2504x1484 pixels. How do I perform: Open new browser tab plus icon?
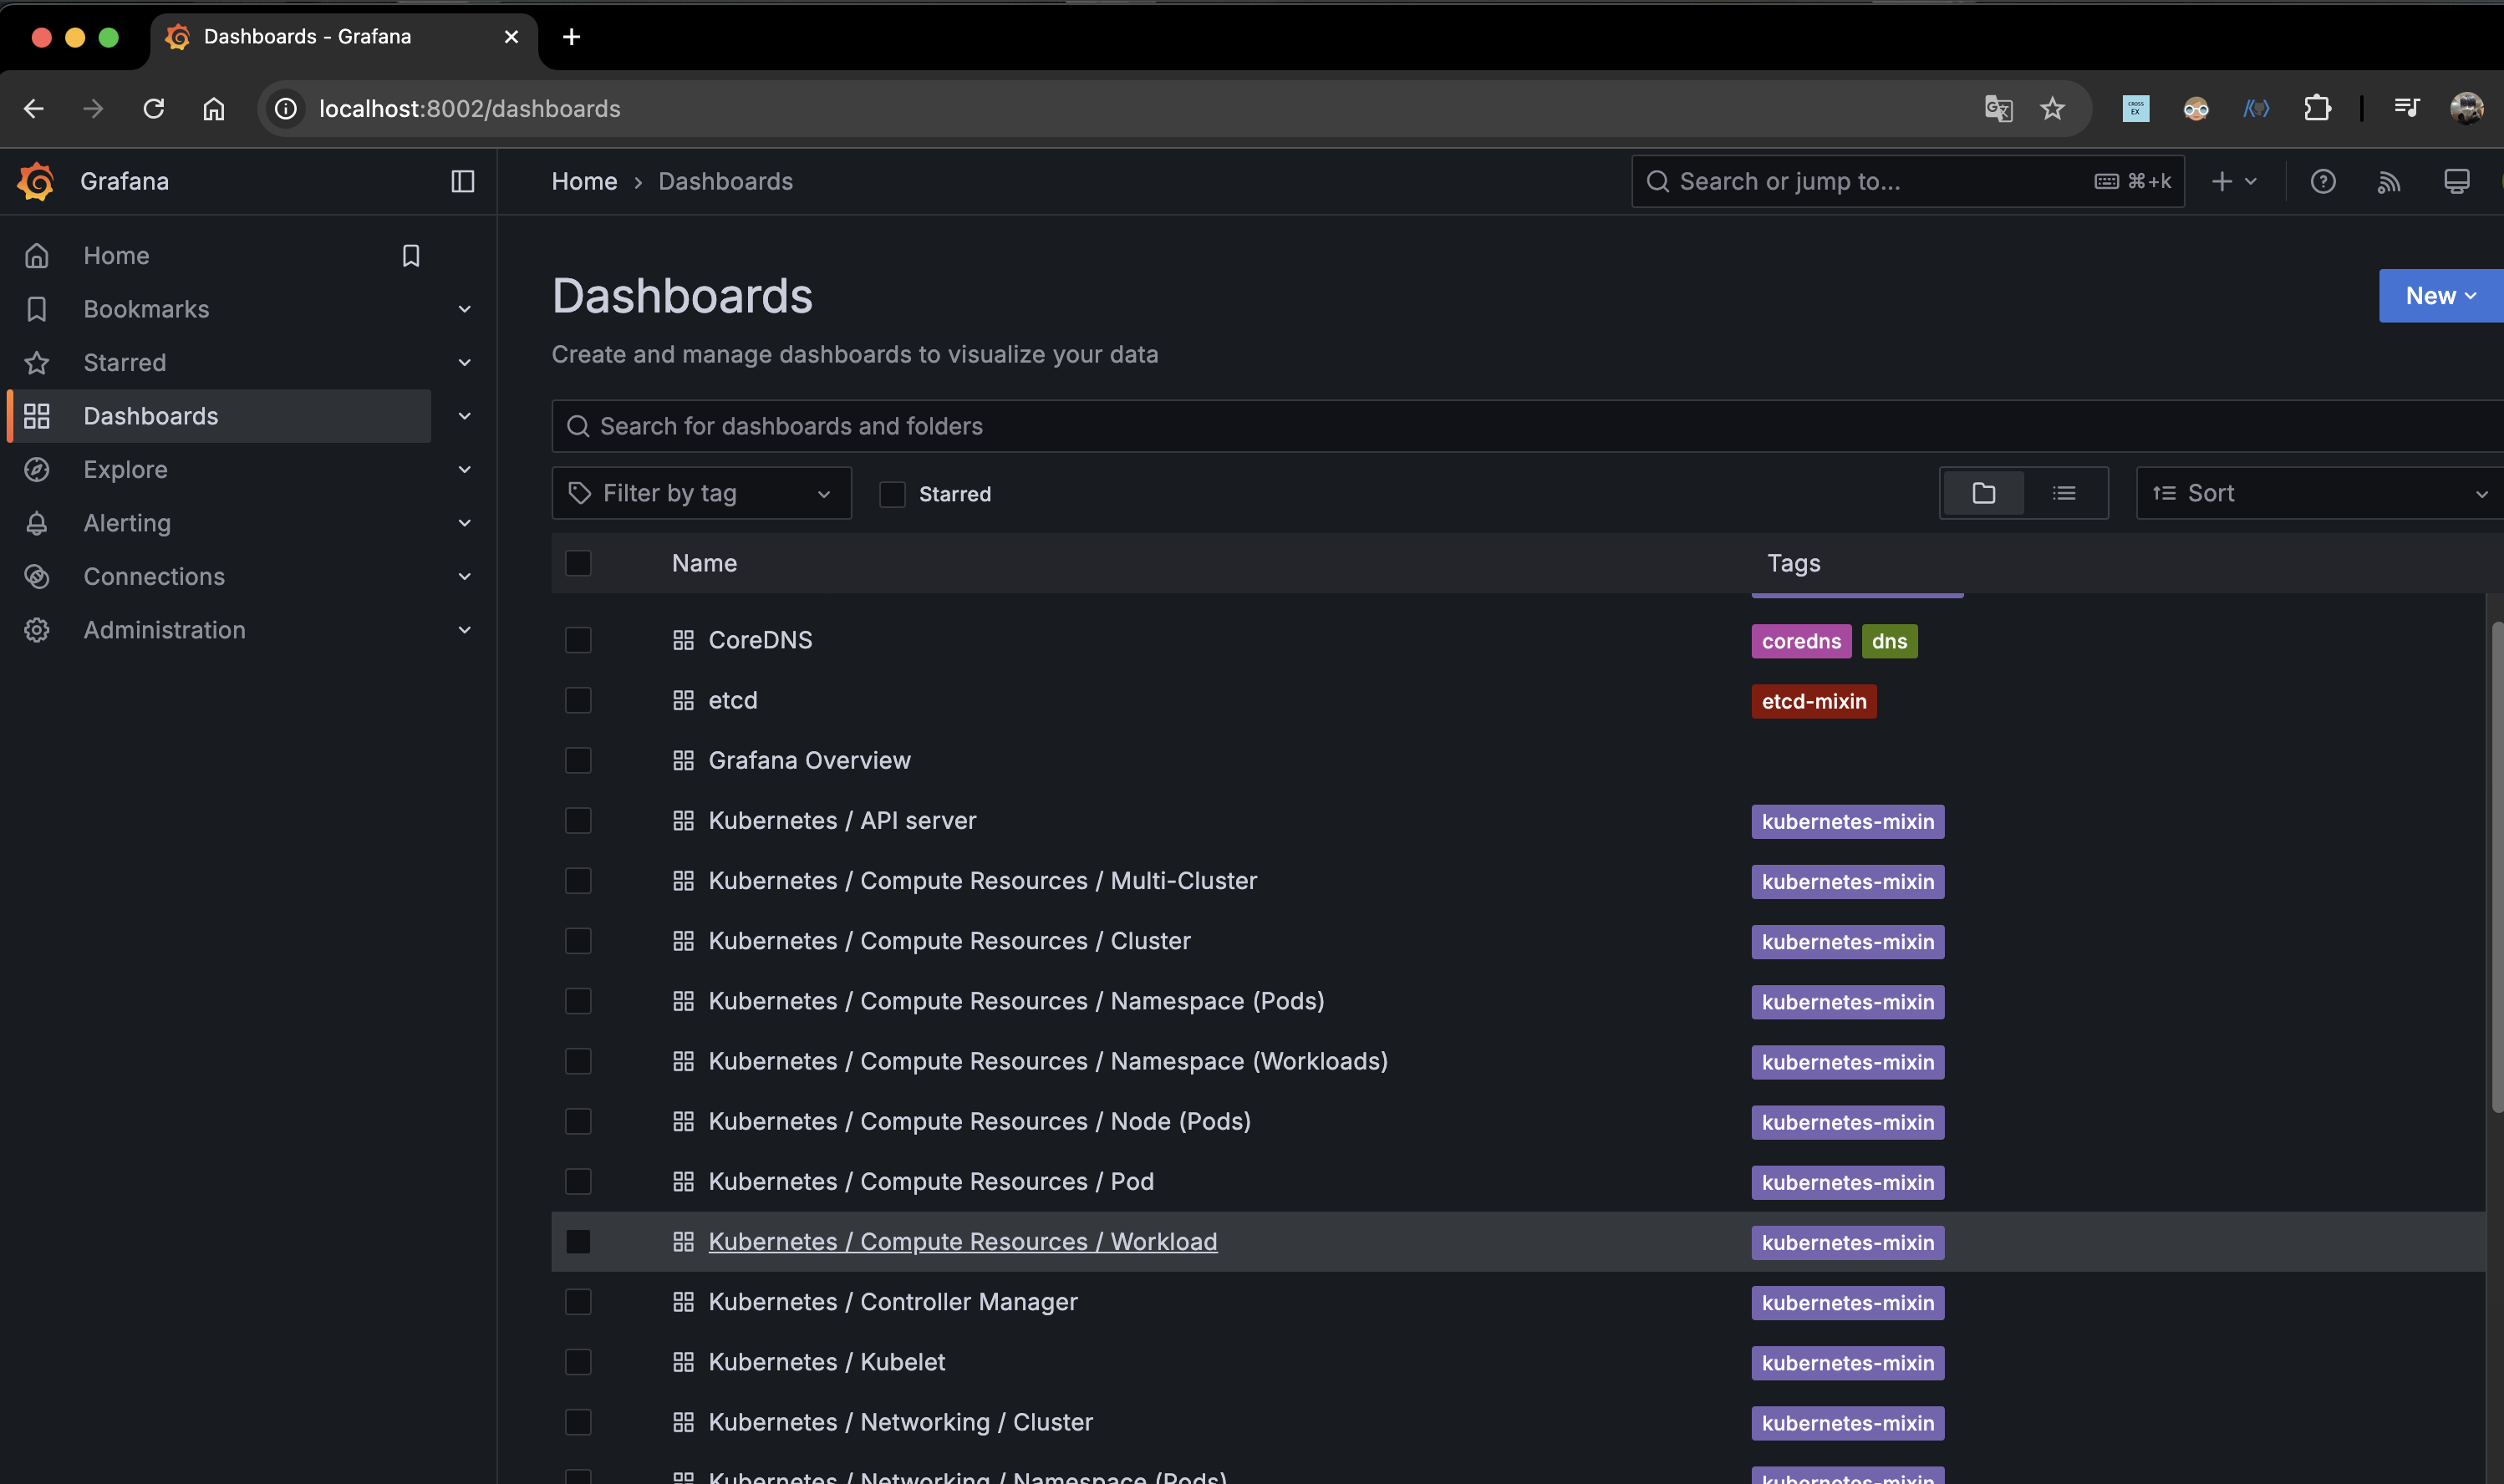[571, 37]
